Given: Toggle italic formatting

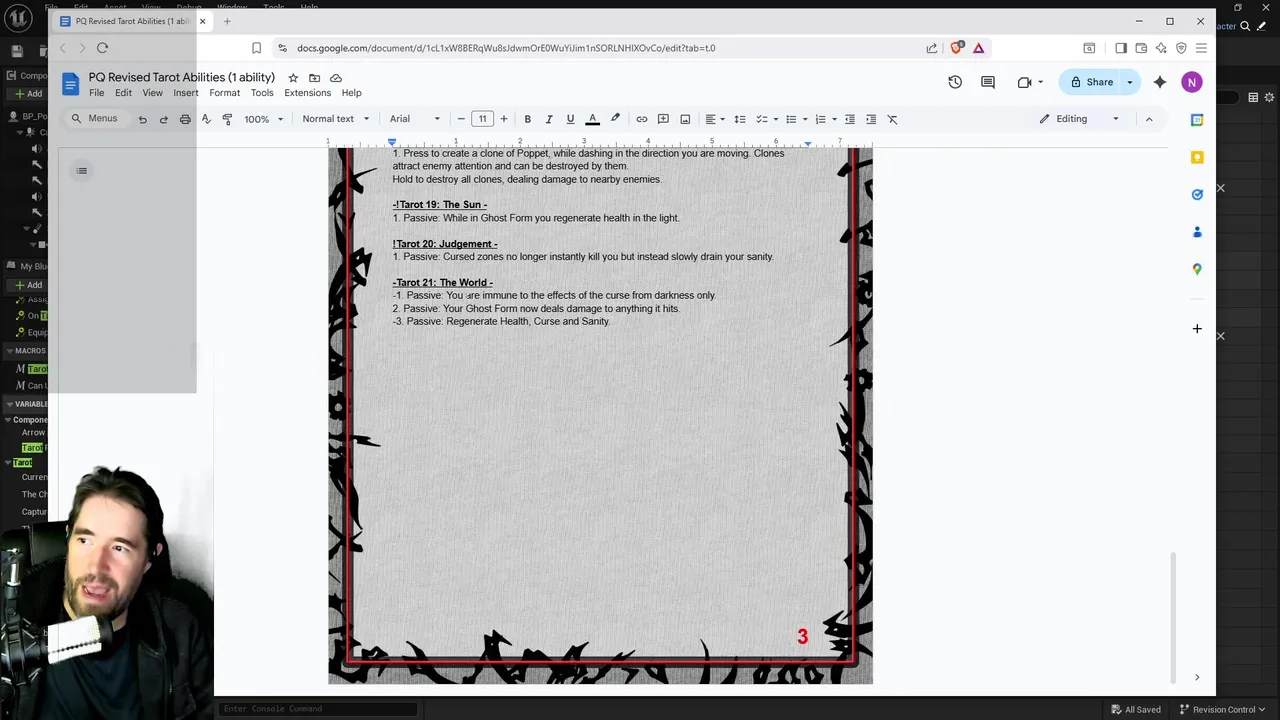Looking at the screenshot, I should [x=548, y=119].
